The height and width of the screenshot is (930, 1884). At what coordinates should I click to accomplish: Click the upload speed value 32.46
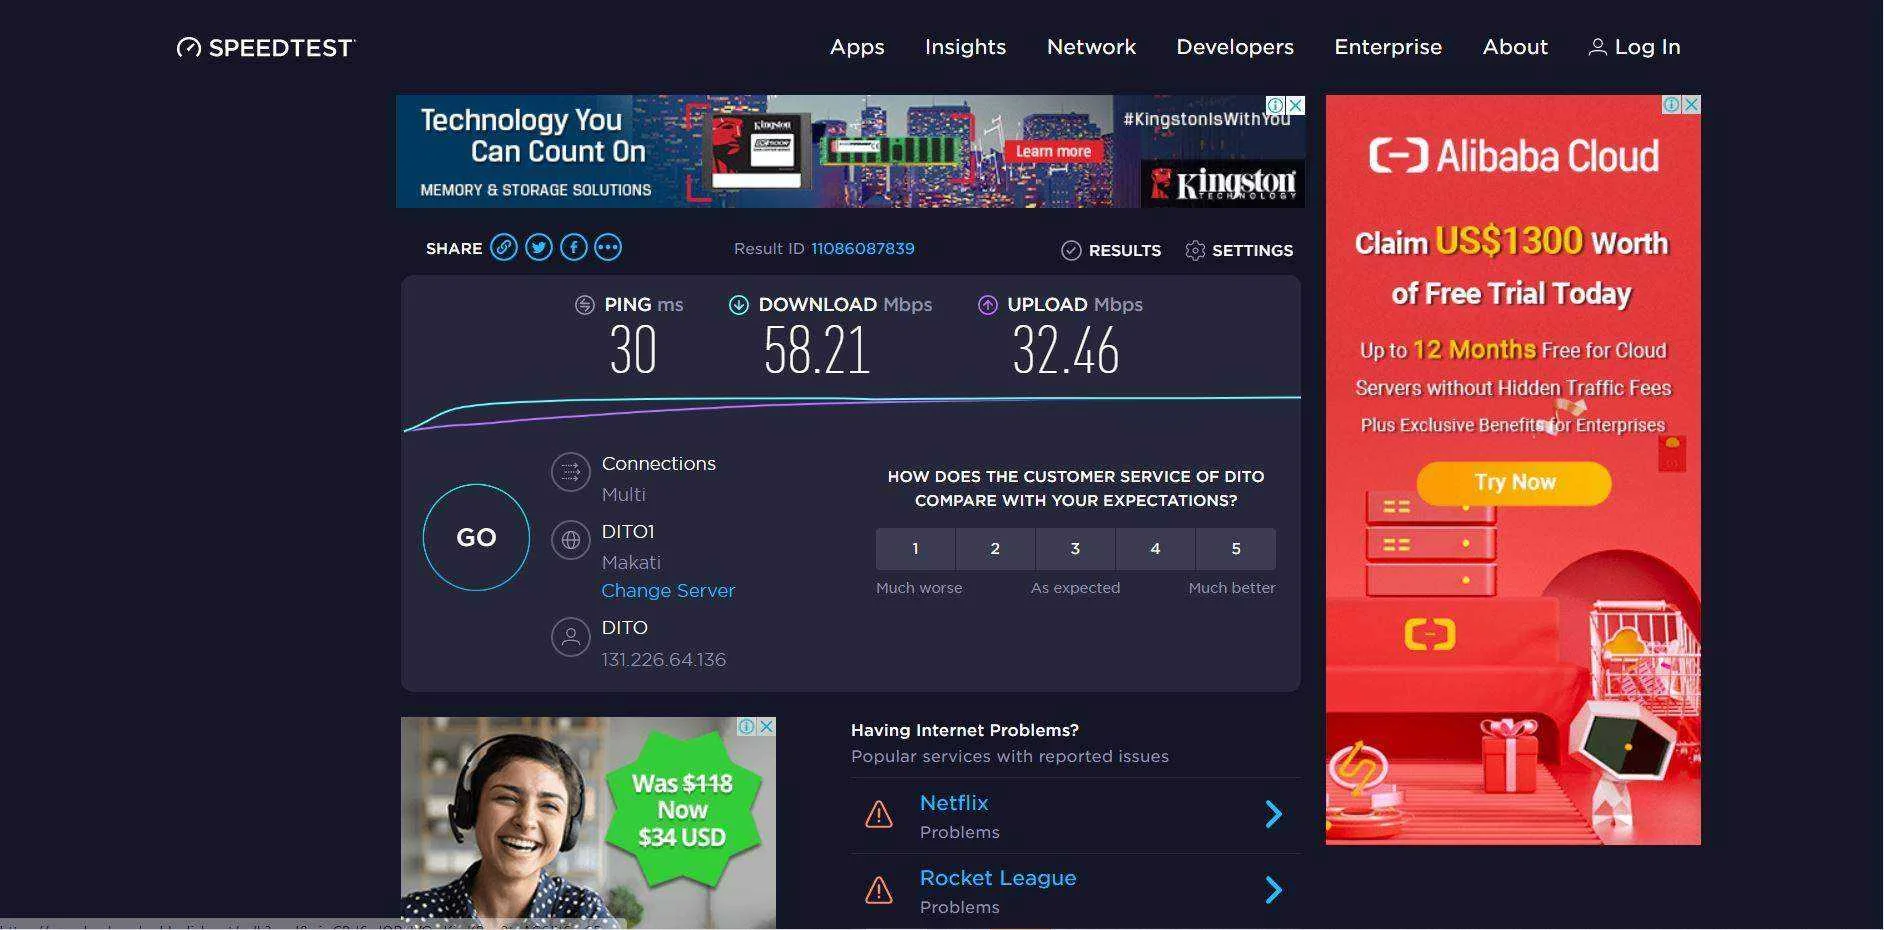tap(1066, 351)
